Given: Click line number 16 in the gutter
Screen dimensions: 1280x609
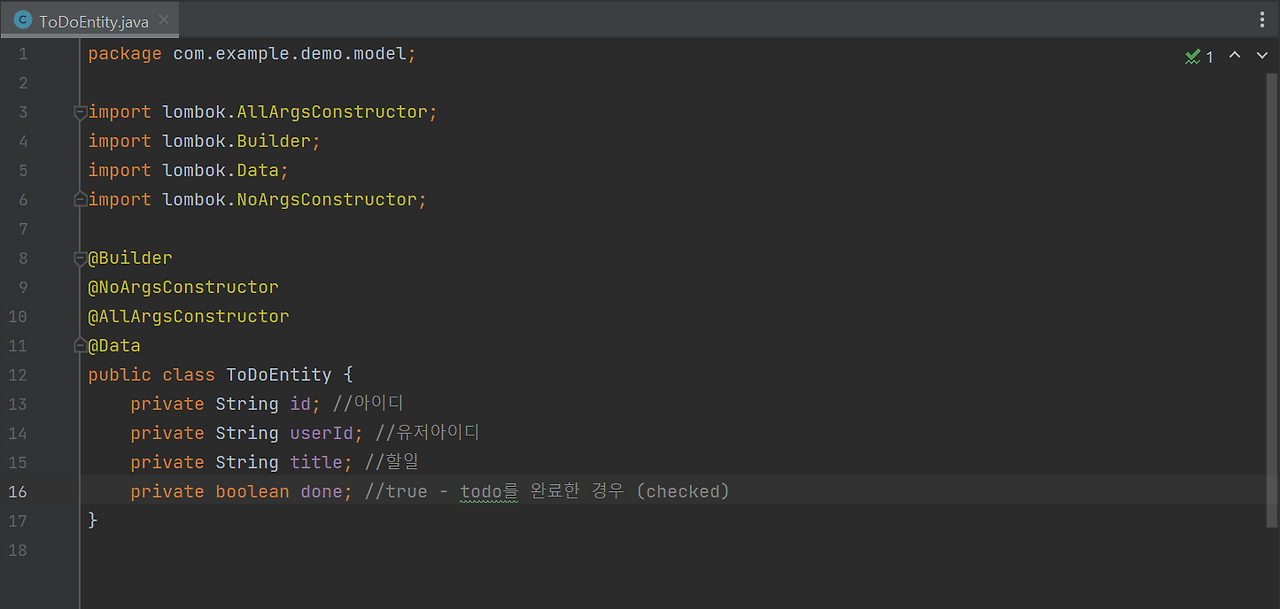Looking at the screenshot, I should [x=17, y=491].
